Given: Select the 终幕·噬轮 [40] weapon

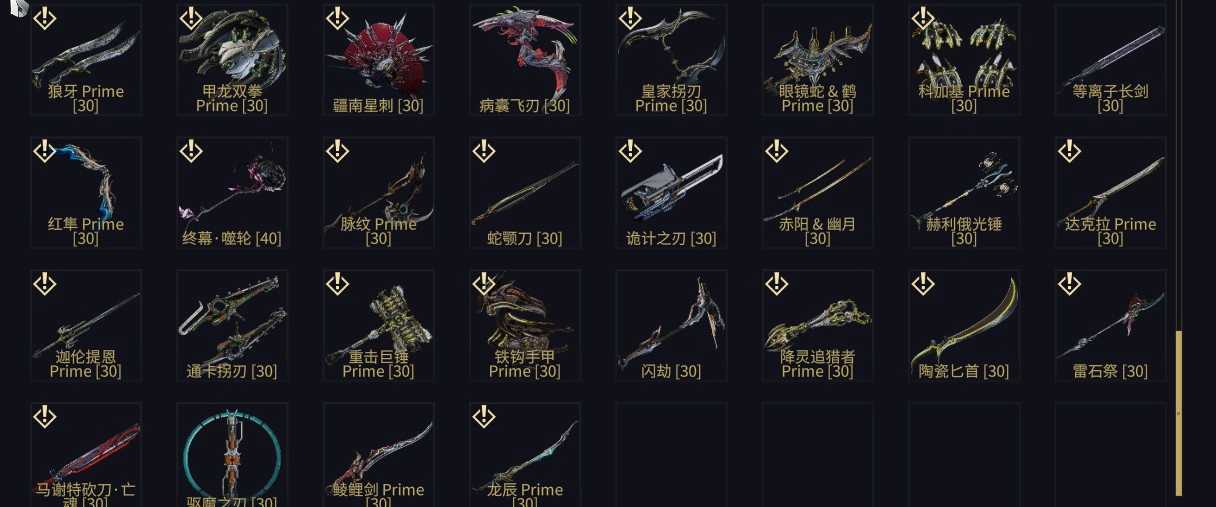Looking at the screenshot, I should point(232,192).
